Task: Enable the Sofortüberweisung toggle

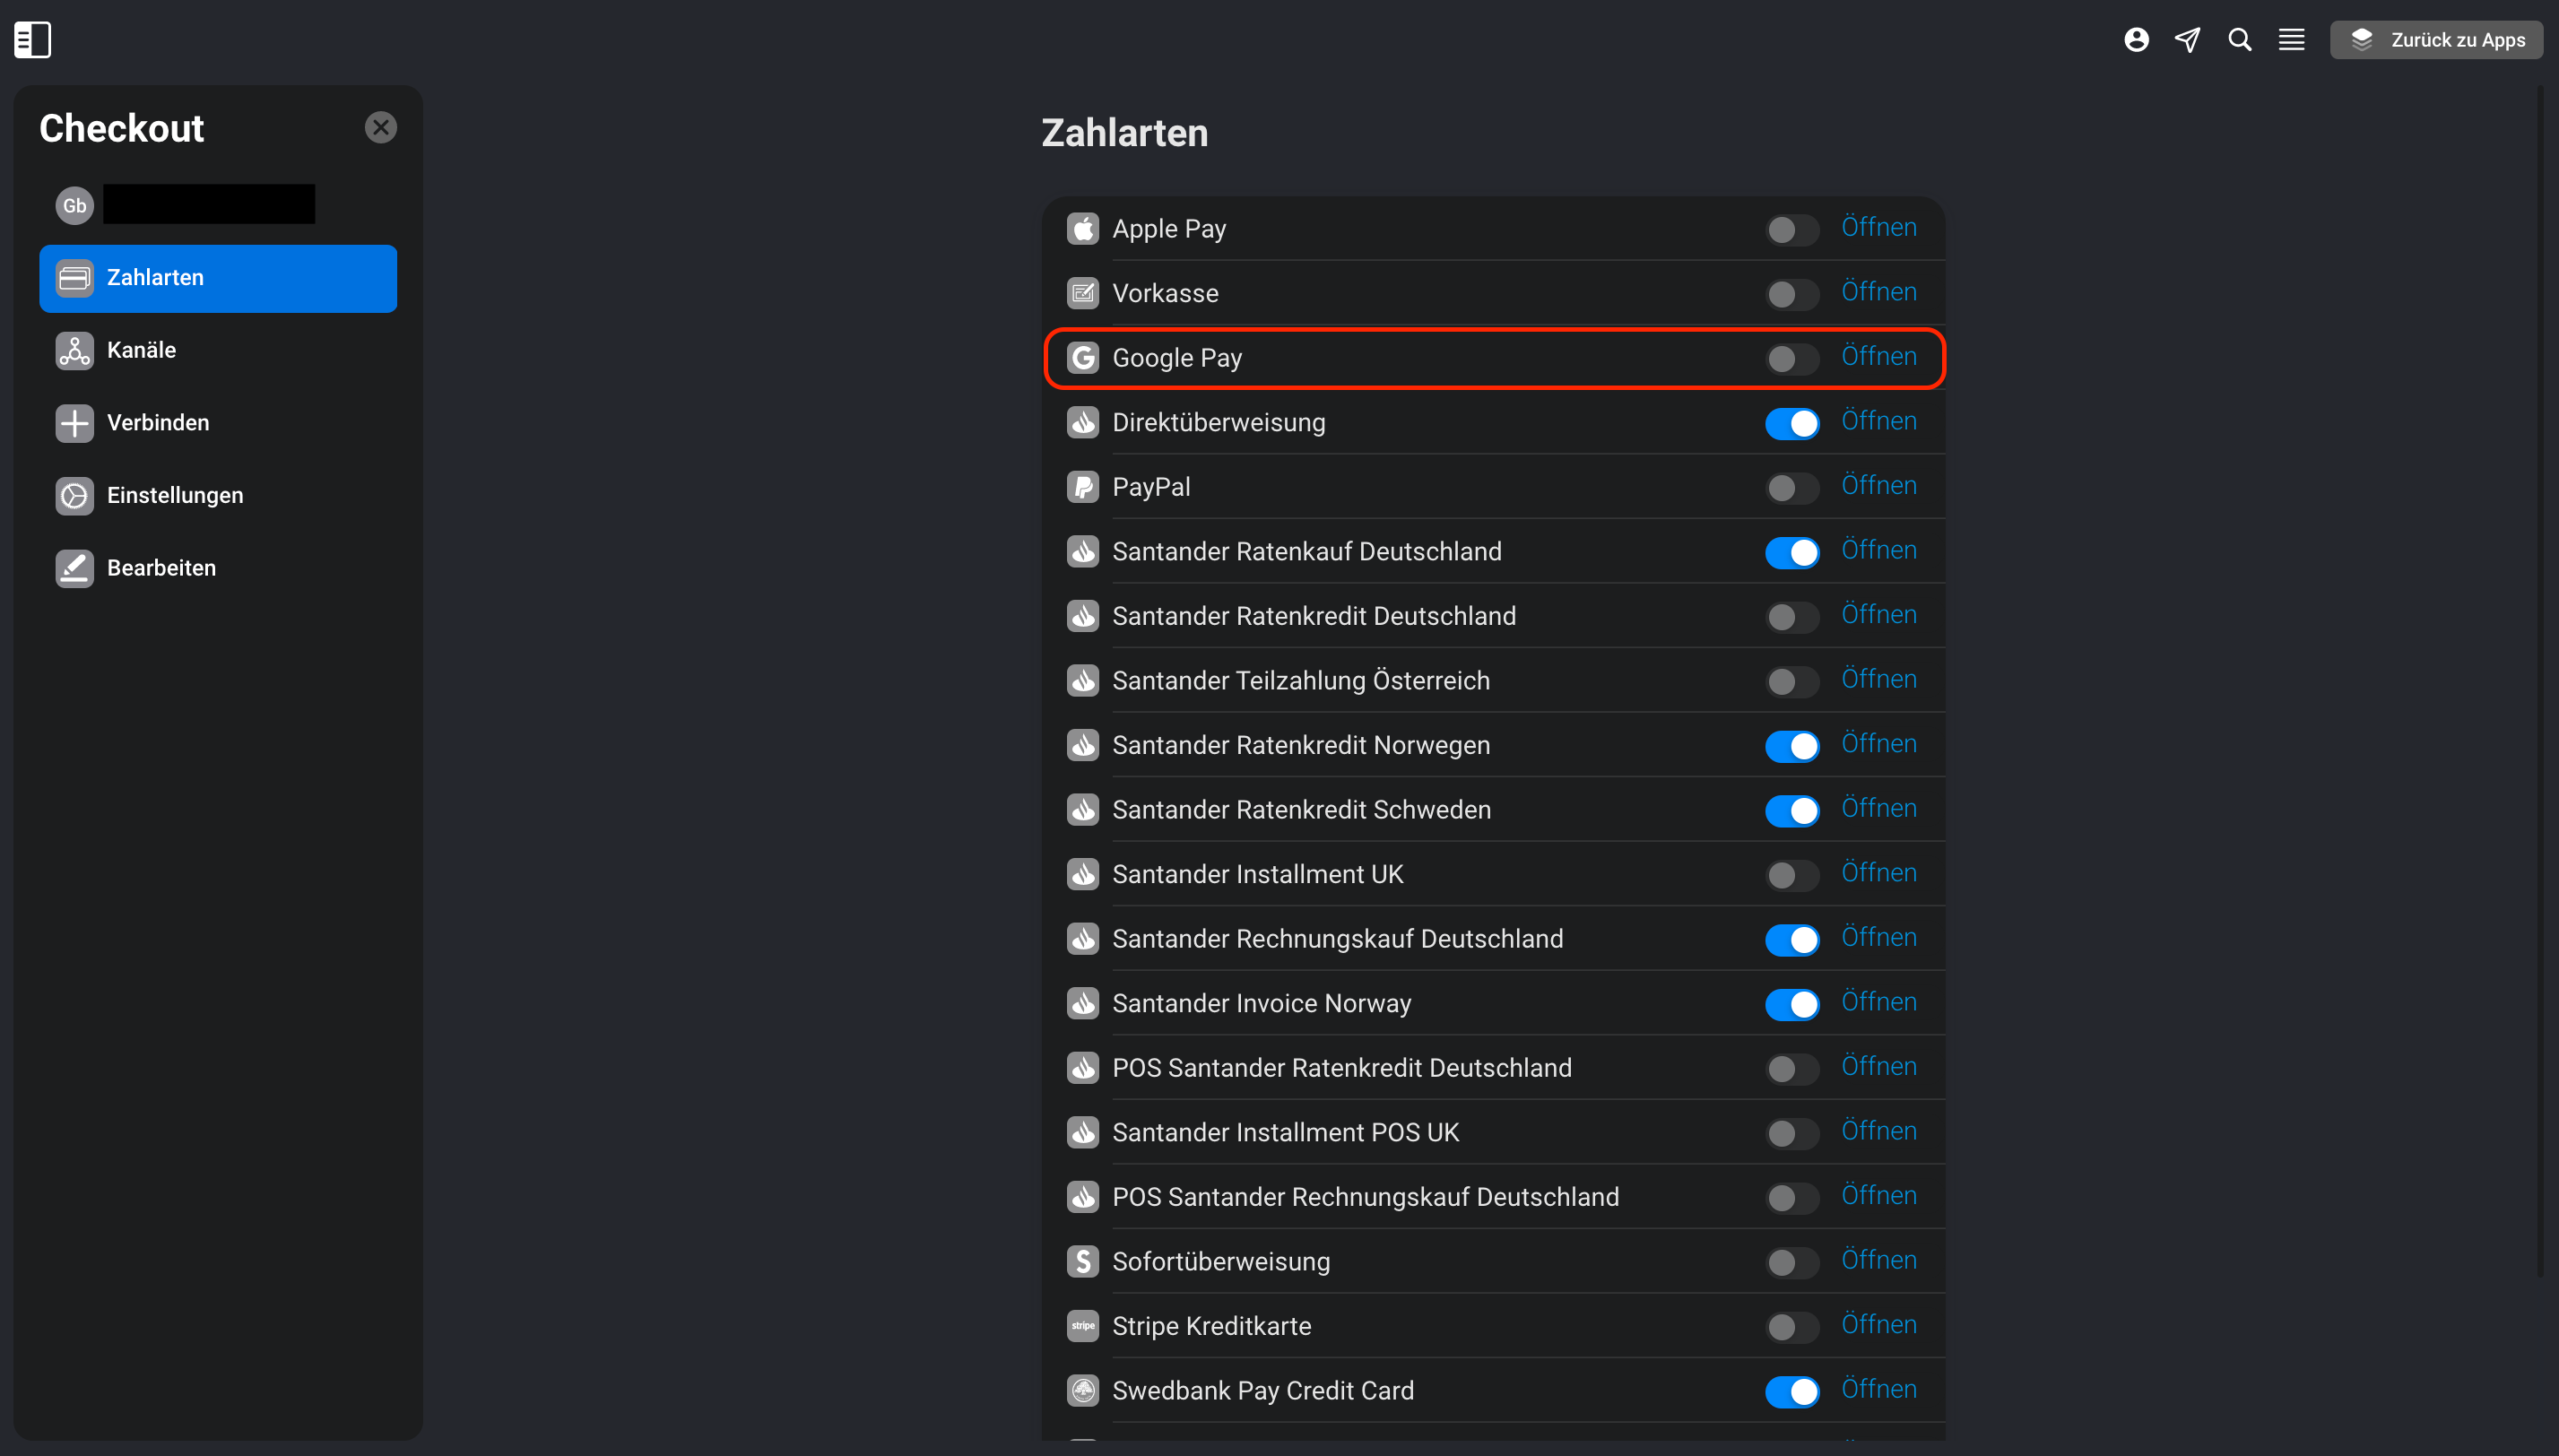Action: click(1792, 1262)
